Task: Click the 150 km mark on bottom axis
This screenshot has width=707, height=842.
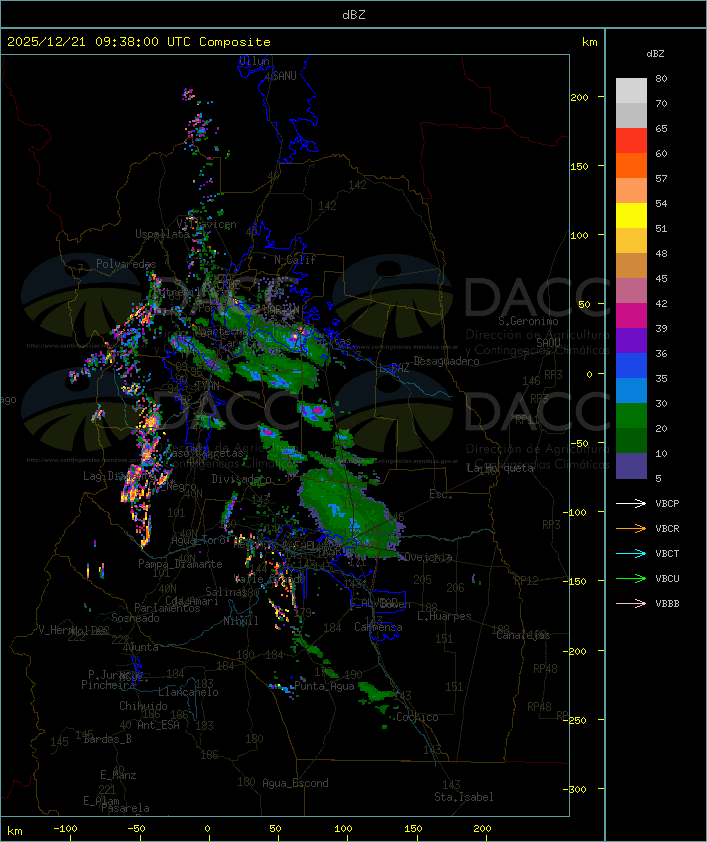Action: point(413,829)
